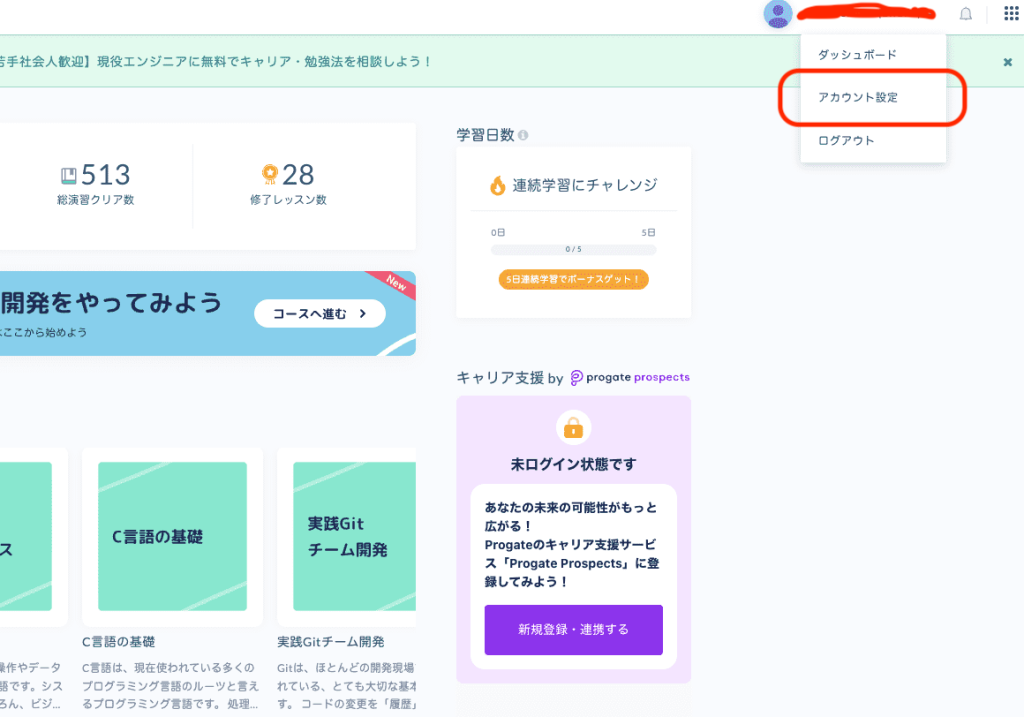Choose ログアウト from the user menu
1024x717 pixels.
pos(846,141)
